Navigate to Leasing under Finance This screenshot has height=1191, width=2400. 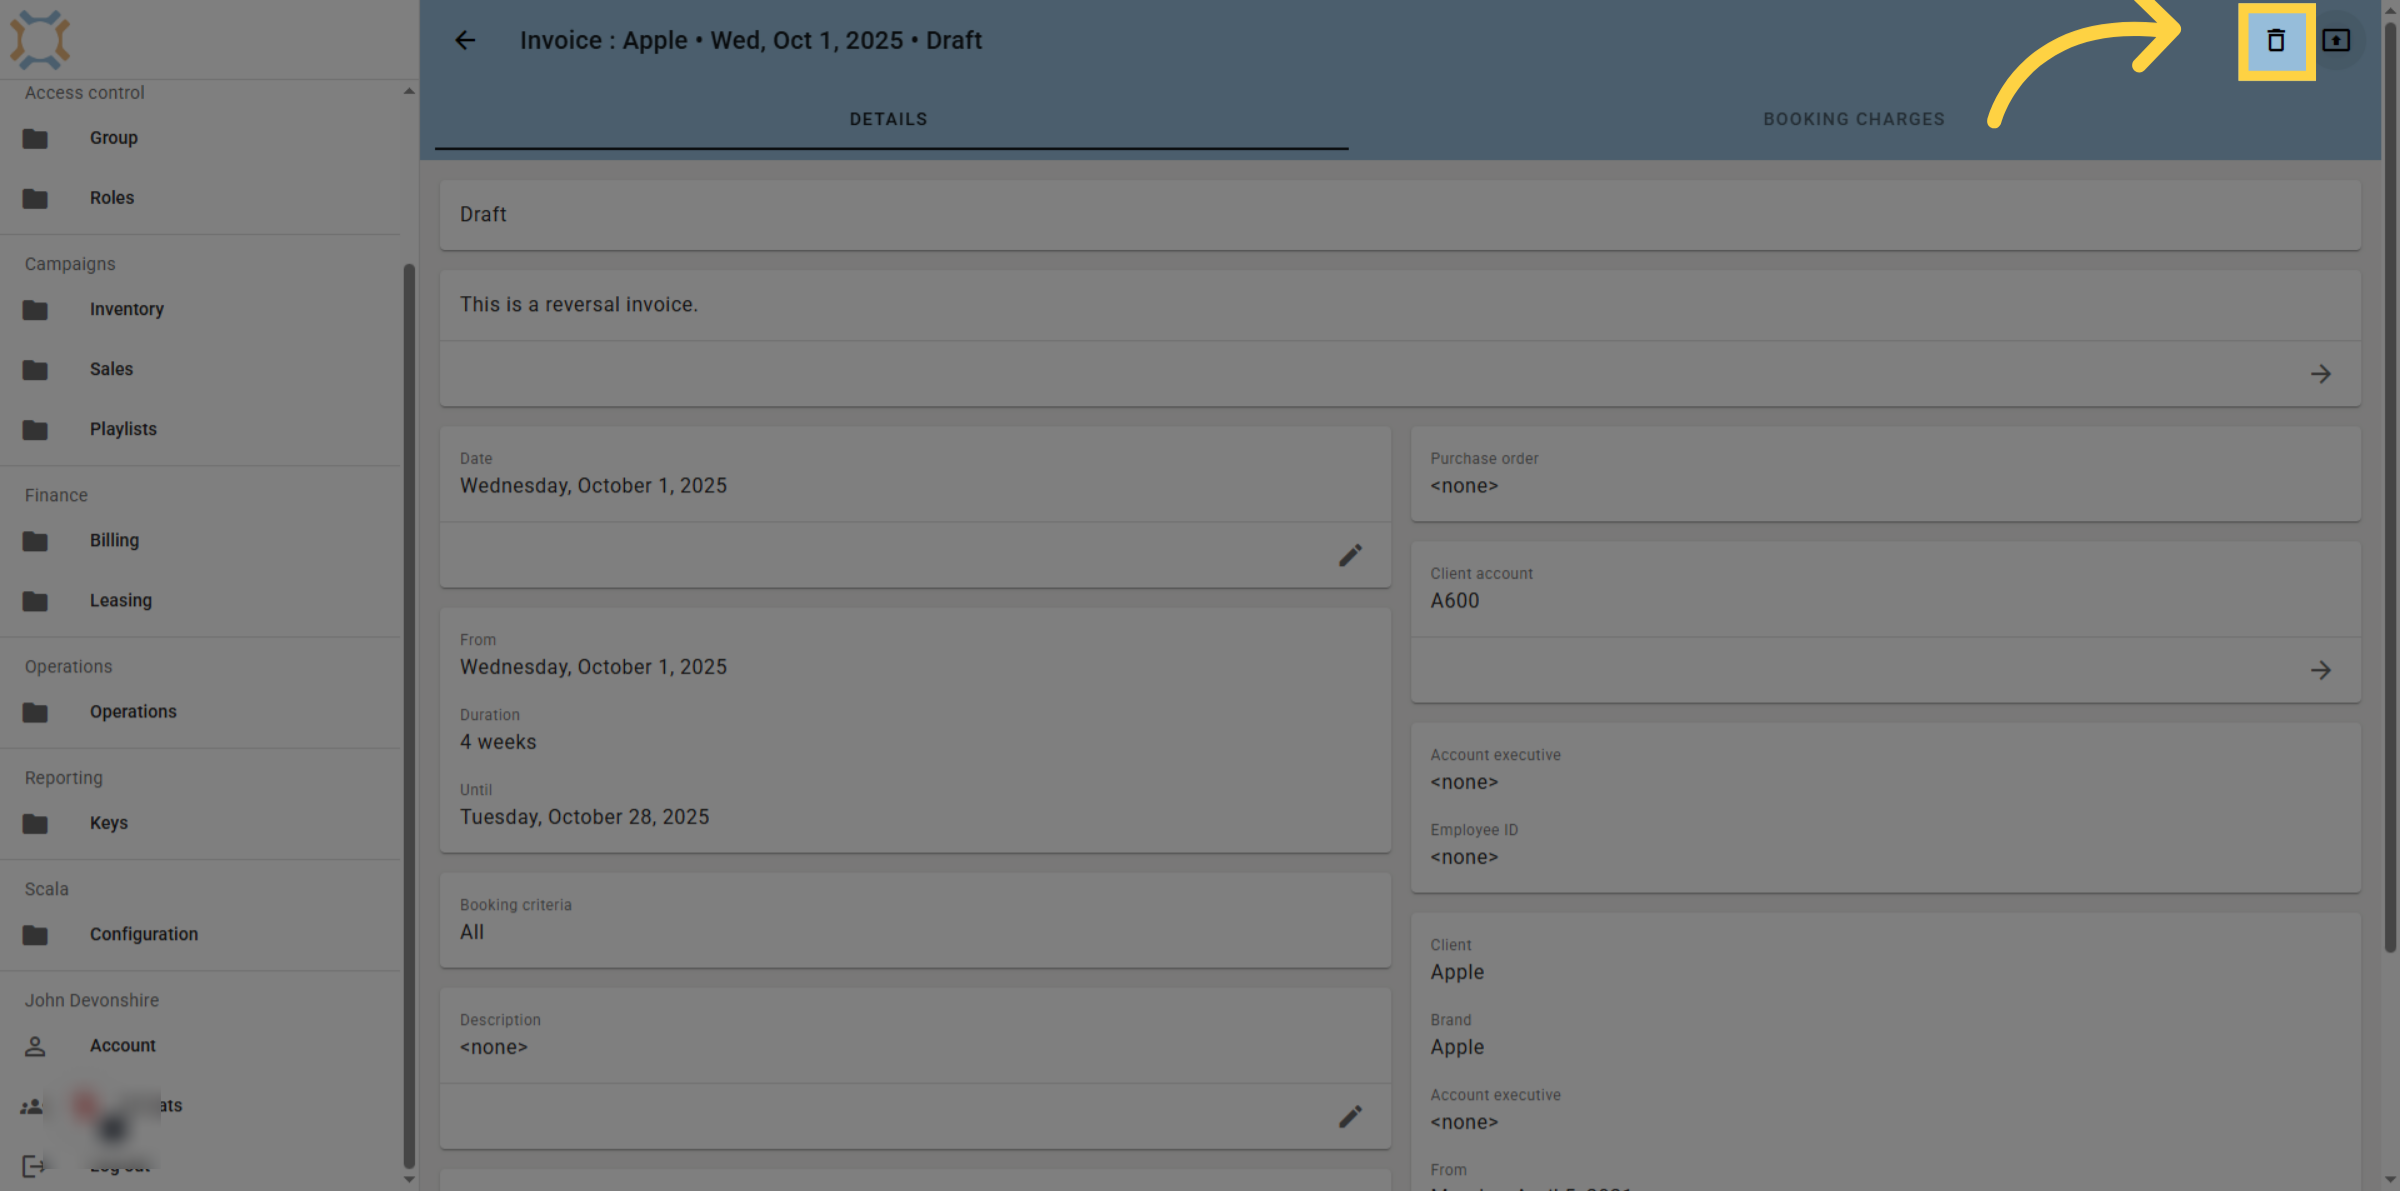121,600
